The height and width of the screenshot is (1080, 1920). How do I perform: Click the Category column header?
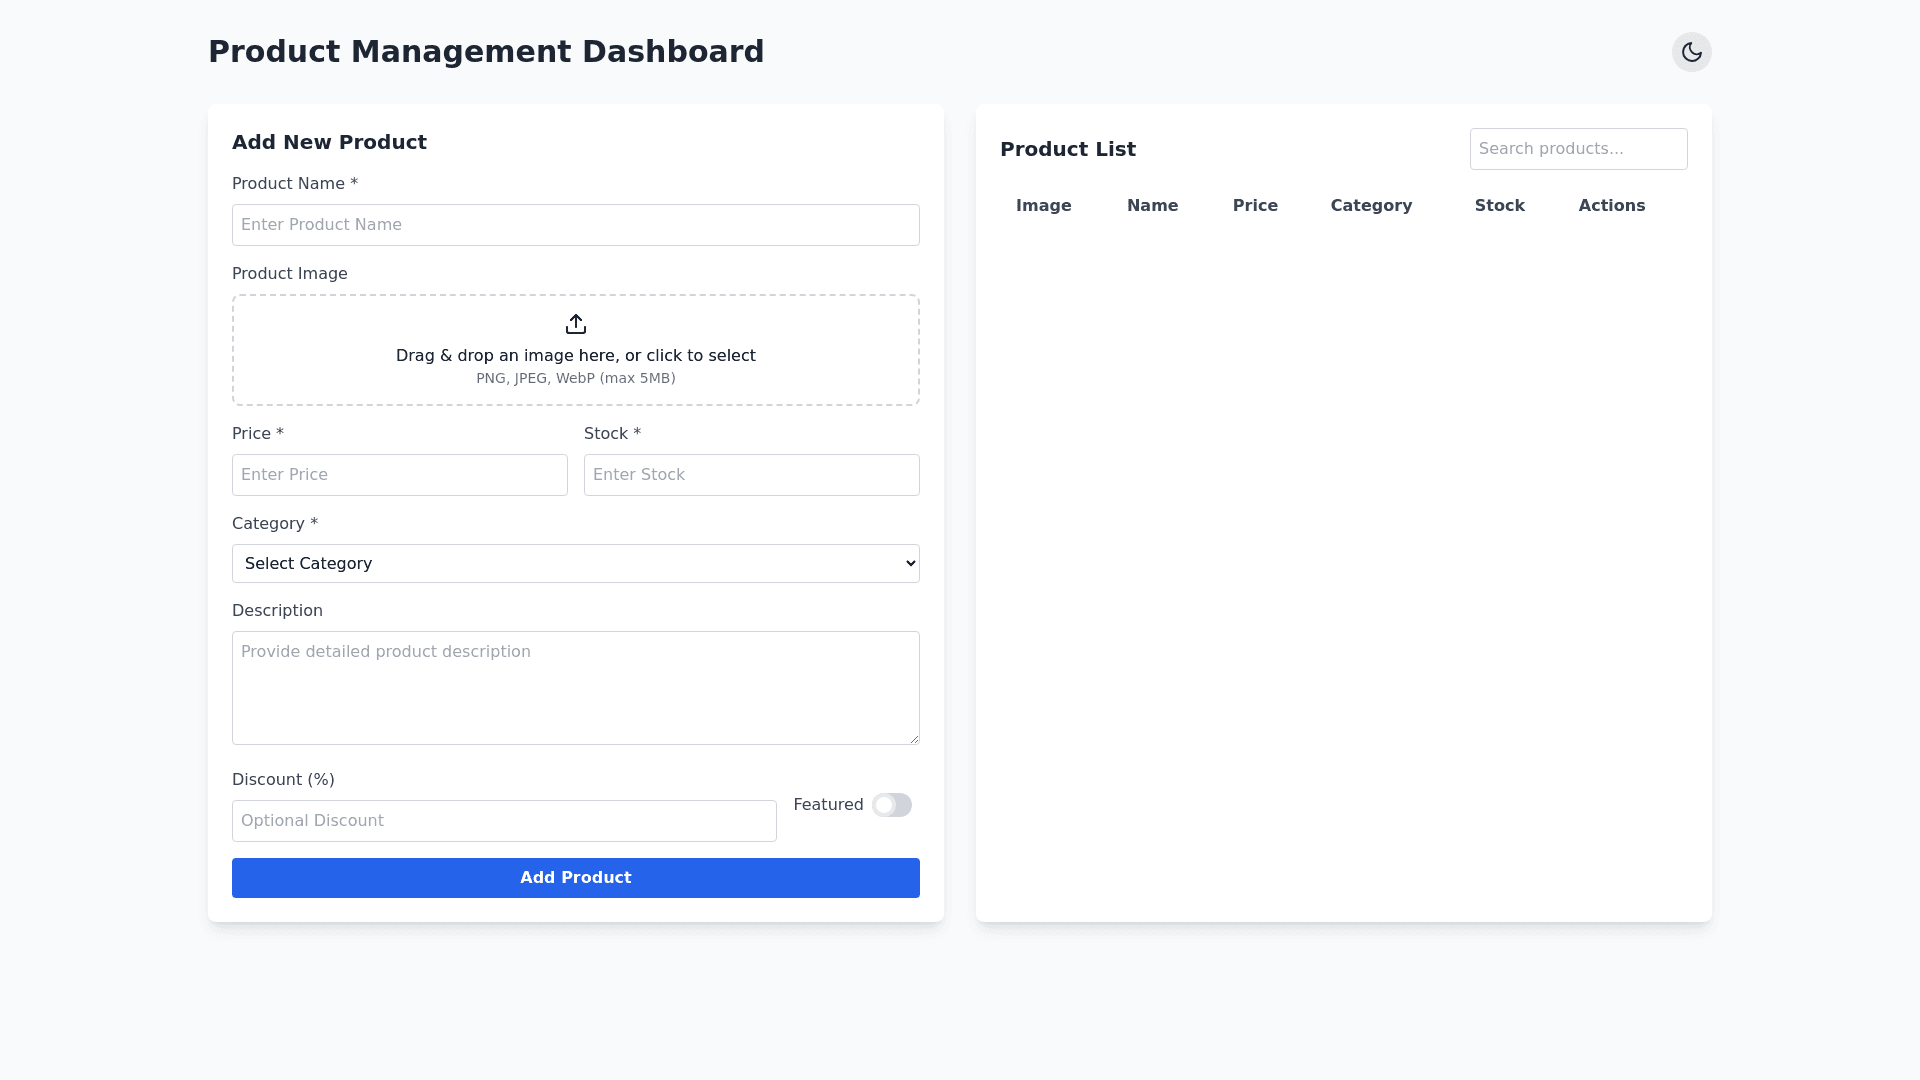pyautogui.click(x=1371, y=206)
